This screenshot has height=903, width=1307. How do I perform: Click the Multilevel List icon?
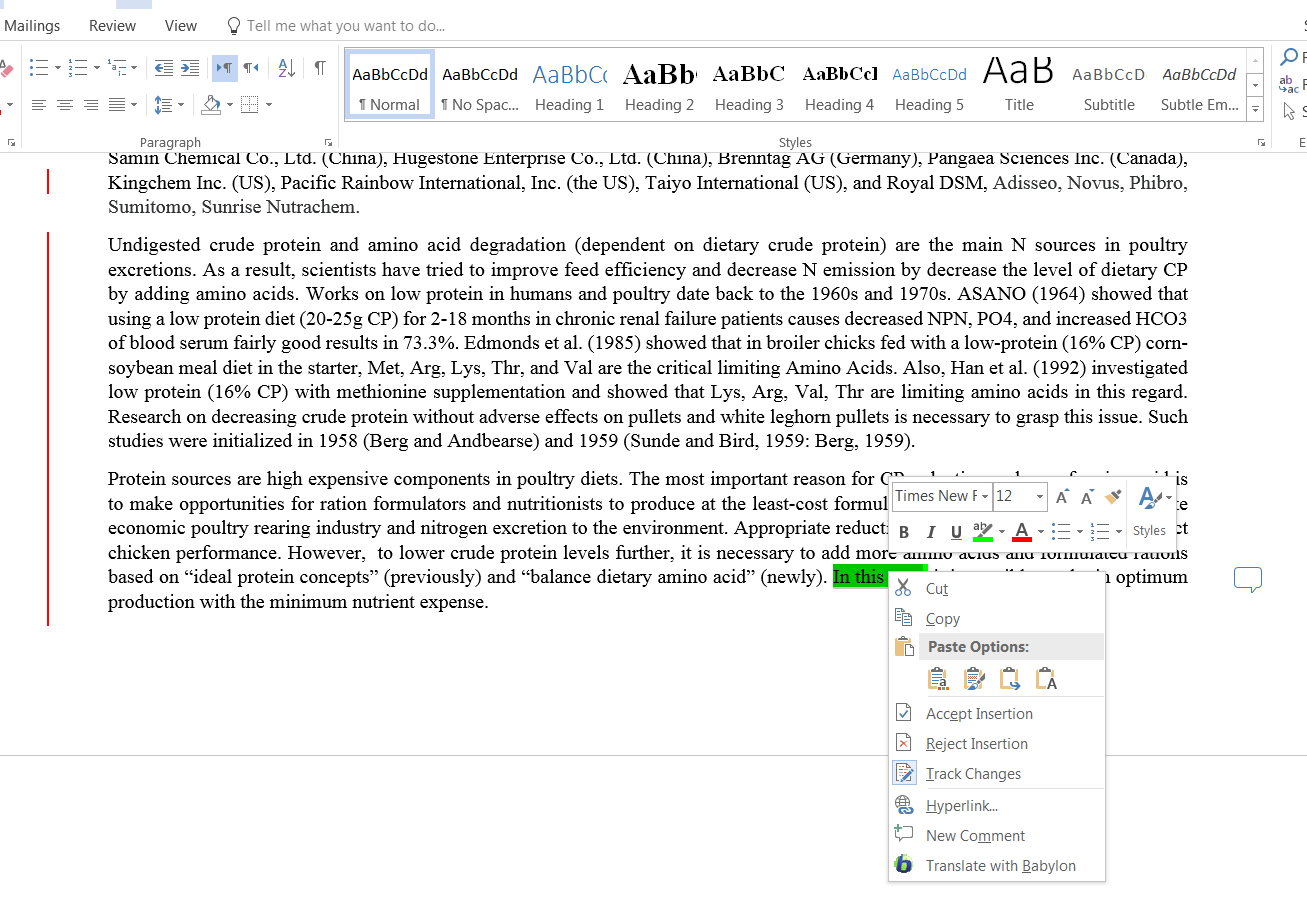click(117, 68)
